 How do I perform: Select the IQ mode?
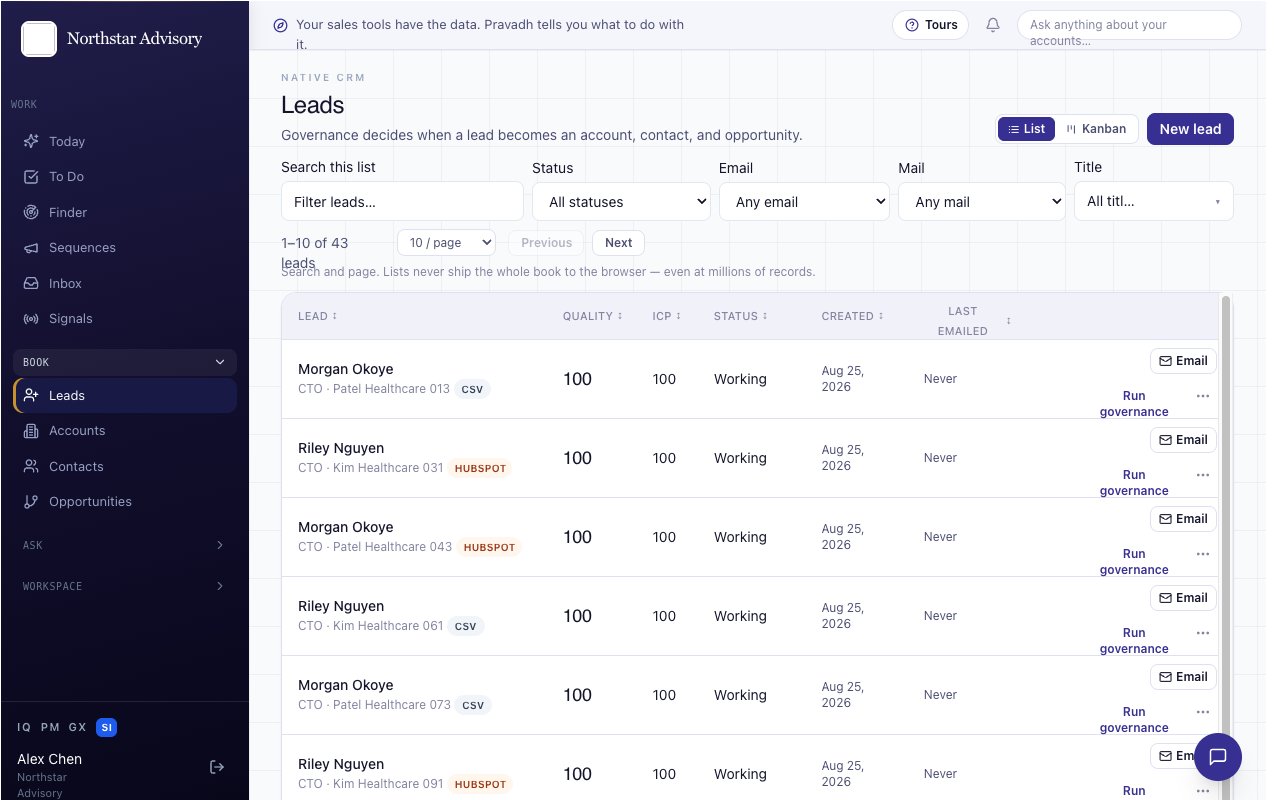point(24,727)
